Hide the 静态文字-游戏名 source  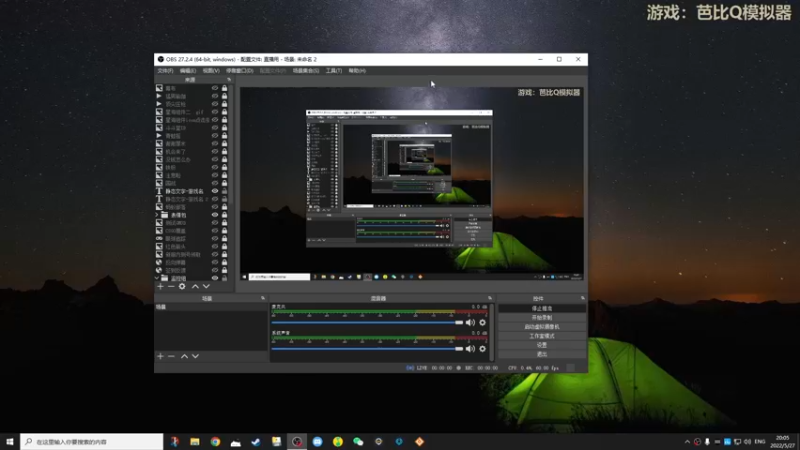[215, 191]
